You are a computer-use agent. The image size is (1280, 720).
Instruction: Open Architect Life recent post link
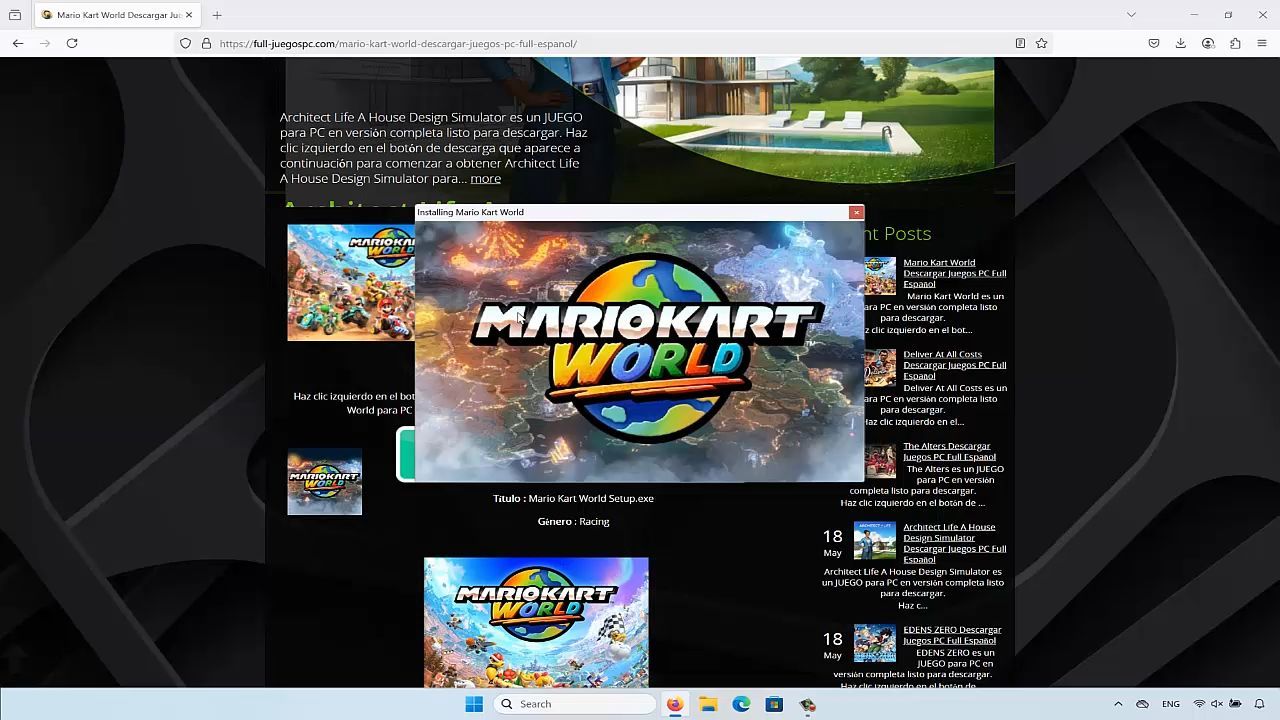tap(954, 543)
